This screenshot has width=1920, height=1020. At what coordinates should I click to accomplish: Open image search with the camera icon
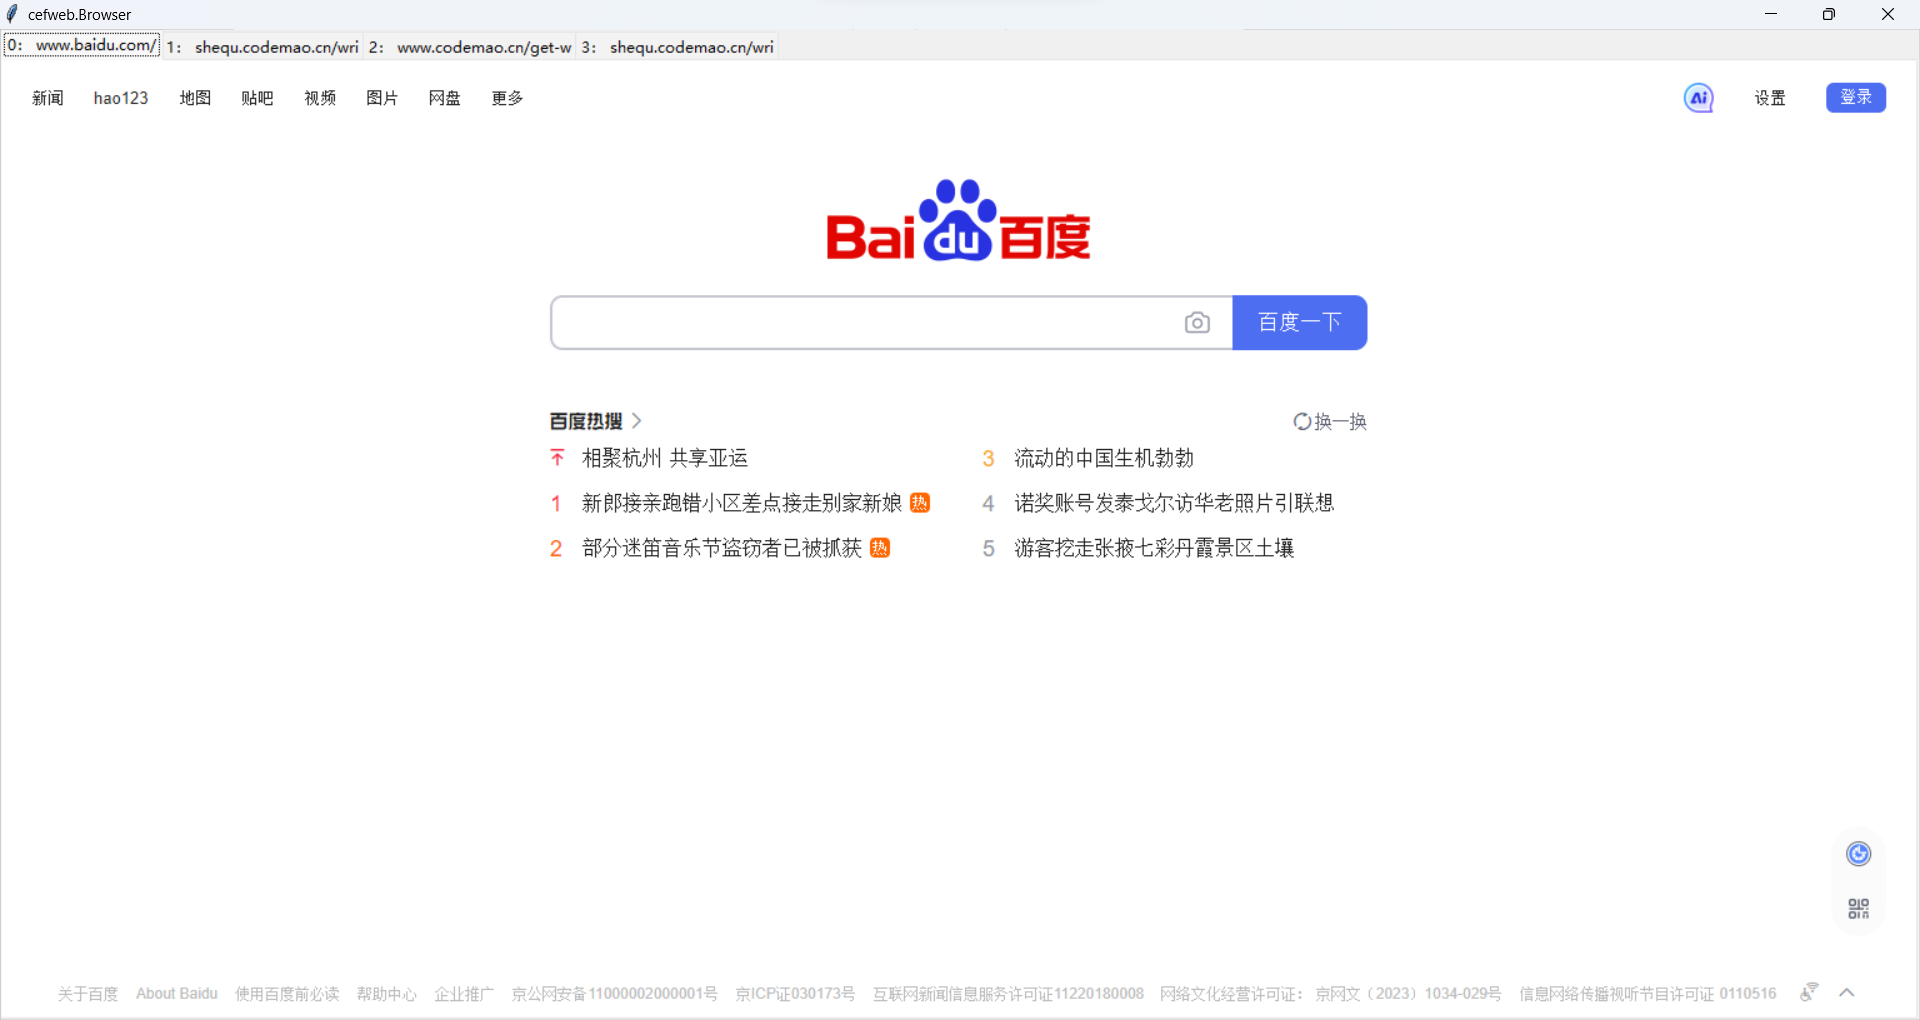click(x=1197, y=322)
